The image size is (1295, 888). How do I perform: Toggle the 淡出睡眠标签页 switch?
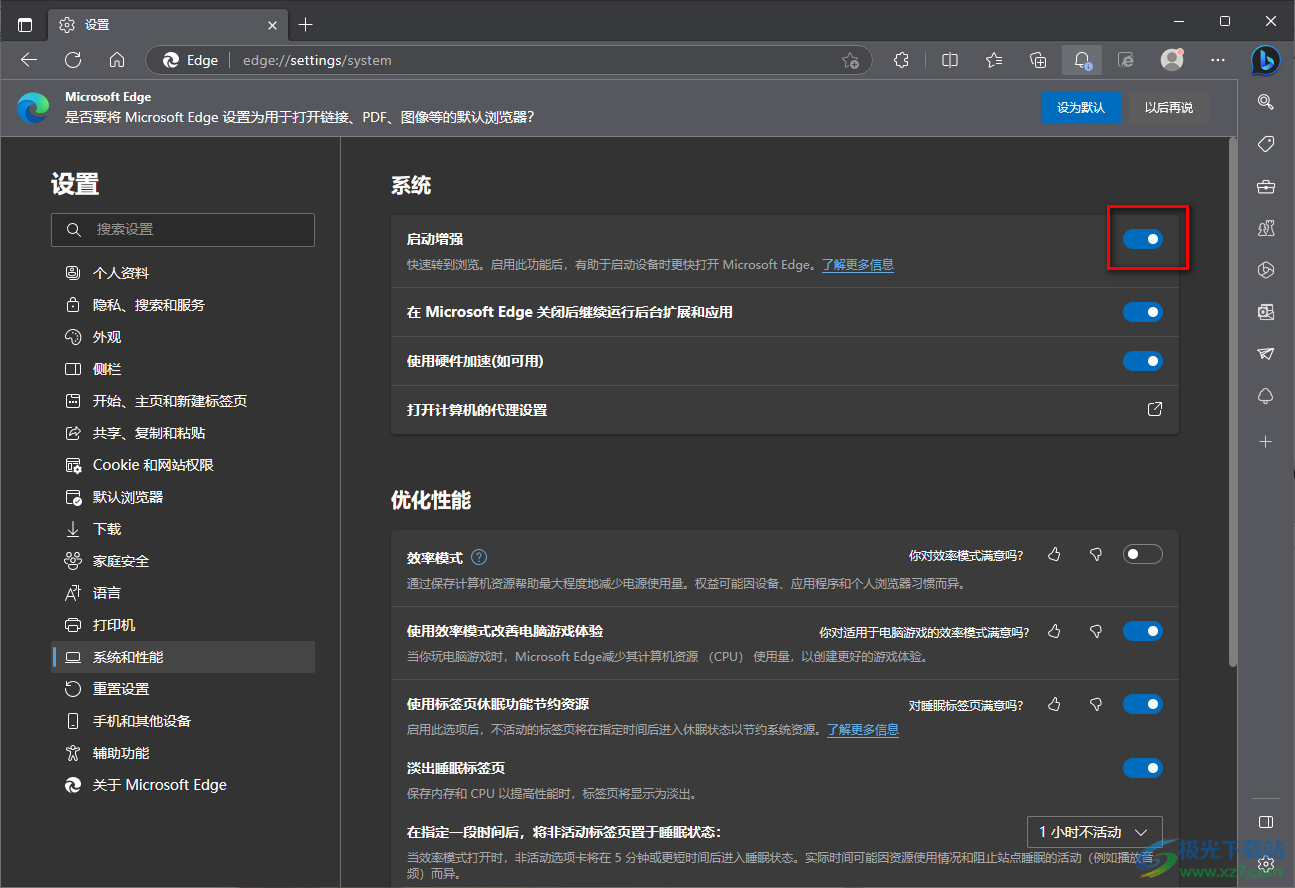pos(1143,768)
